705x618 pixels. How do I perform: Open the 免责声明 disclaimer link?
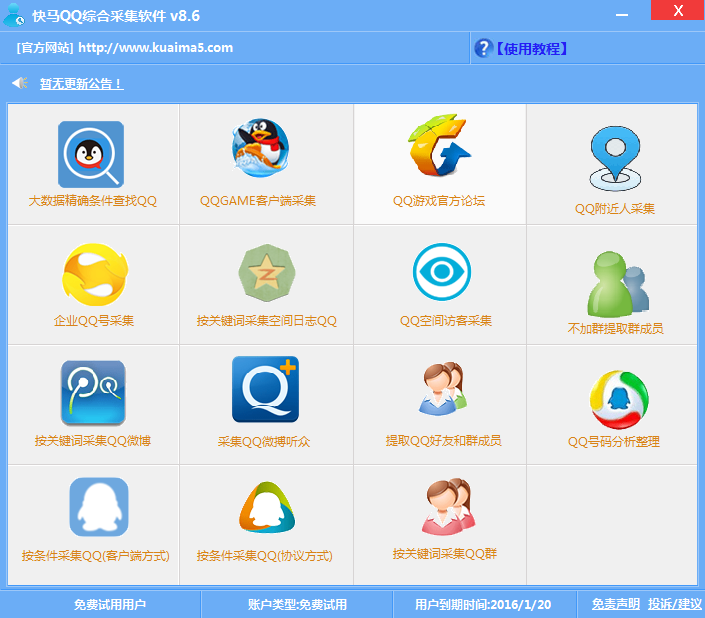(615, 604)
